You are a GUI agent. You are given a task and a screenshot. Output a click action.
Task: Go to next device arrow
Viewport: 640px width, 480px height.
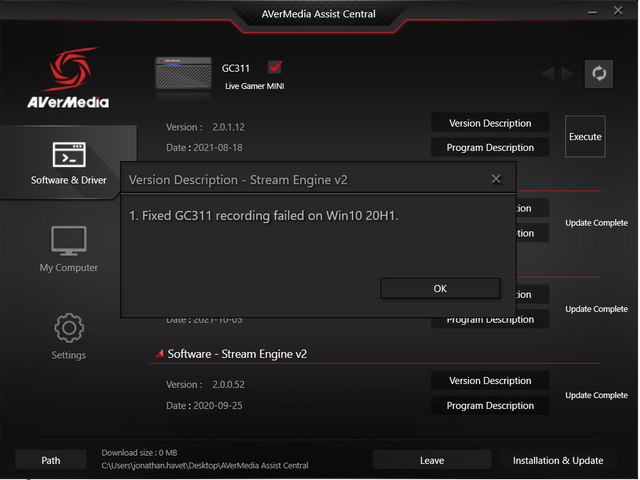[569, 74]
